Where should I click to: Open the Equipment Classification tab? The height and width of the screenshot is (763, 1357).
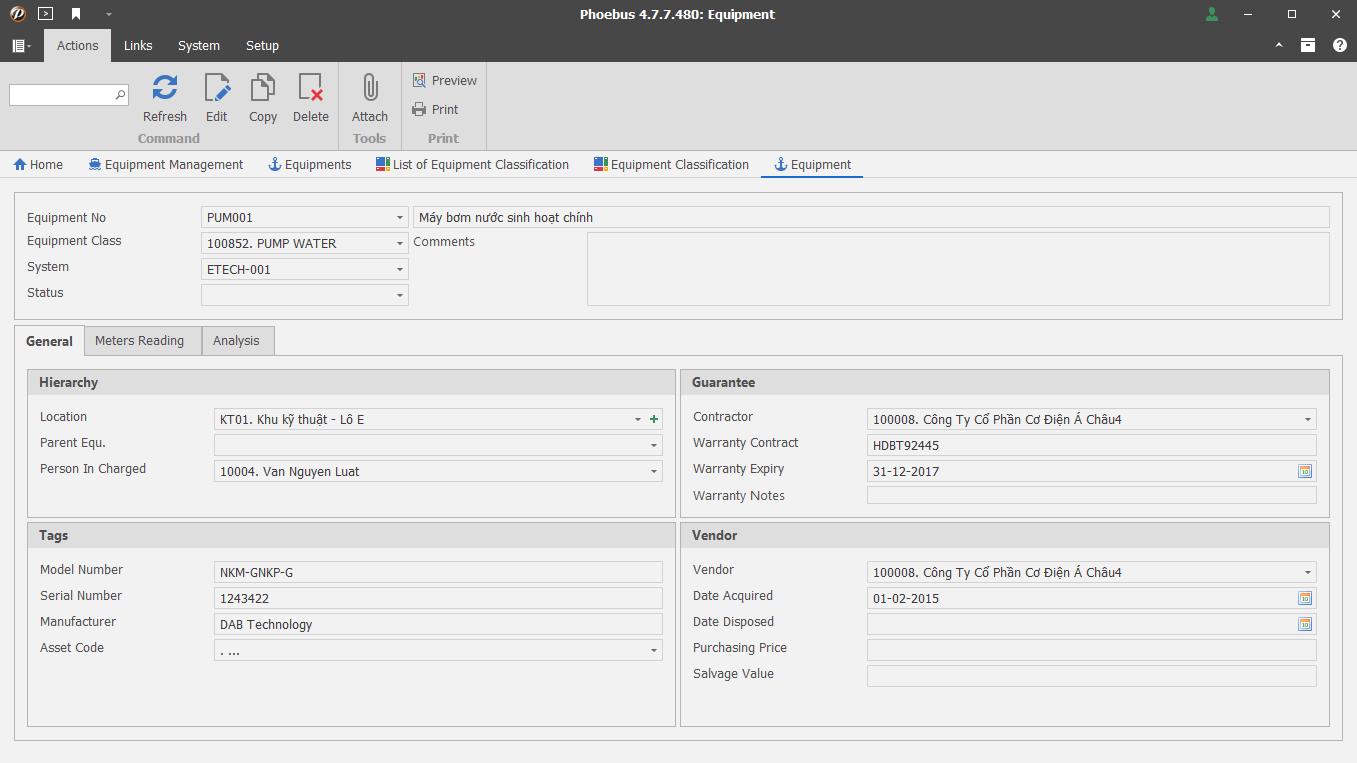point(671,165)
